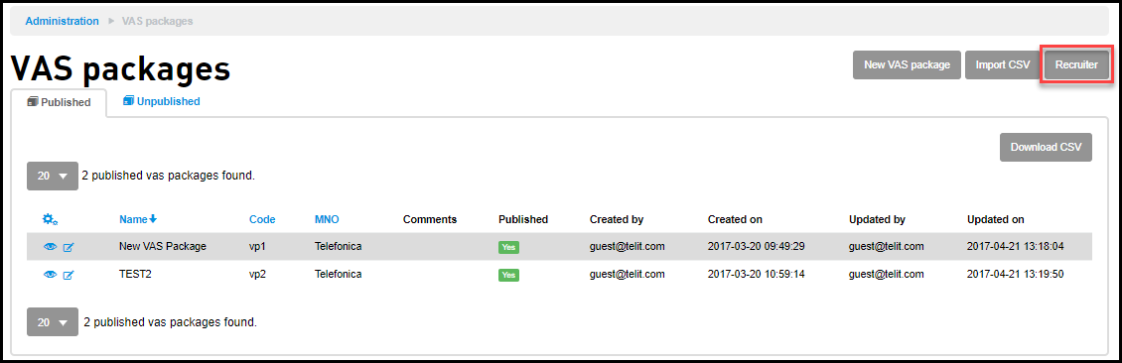This screenshot has width=1122, height=363.
Task: Click the Updated by column header
Action: tap(877, 219)
